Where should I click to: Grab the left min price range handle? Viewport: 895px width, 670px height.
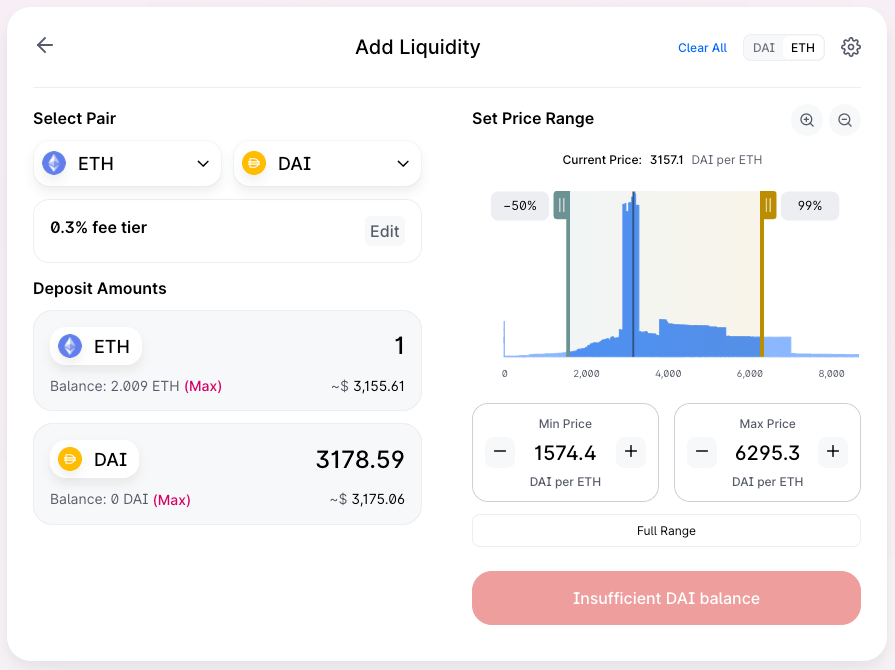click(x=562, y=205)
